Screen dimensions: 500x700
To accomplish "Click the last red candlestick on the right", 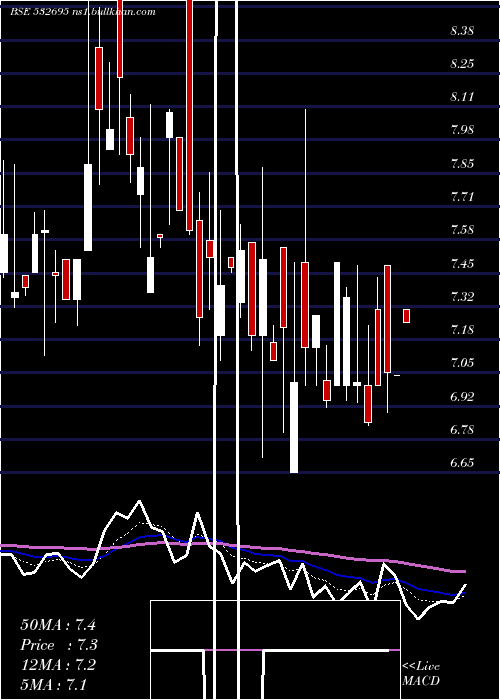I will click(x=406, y=316).
